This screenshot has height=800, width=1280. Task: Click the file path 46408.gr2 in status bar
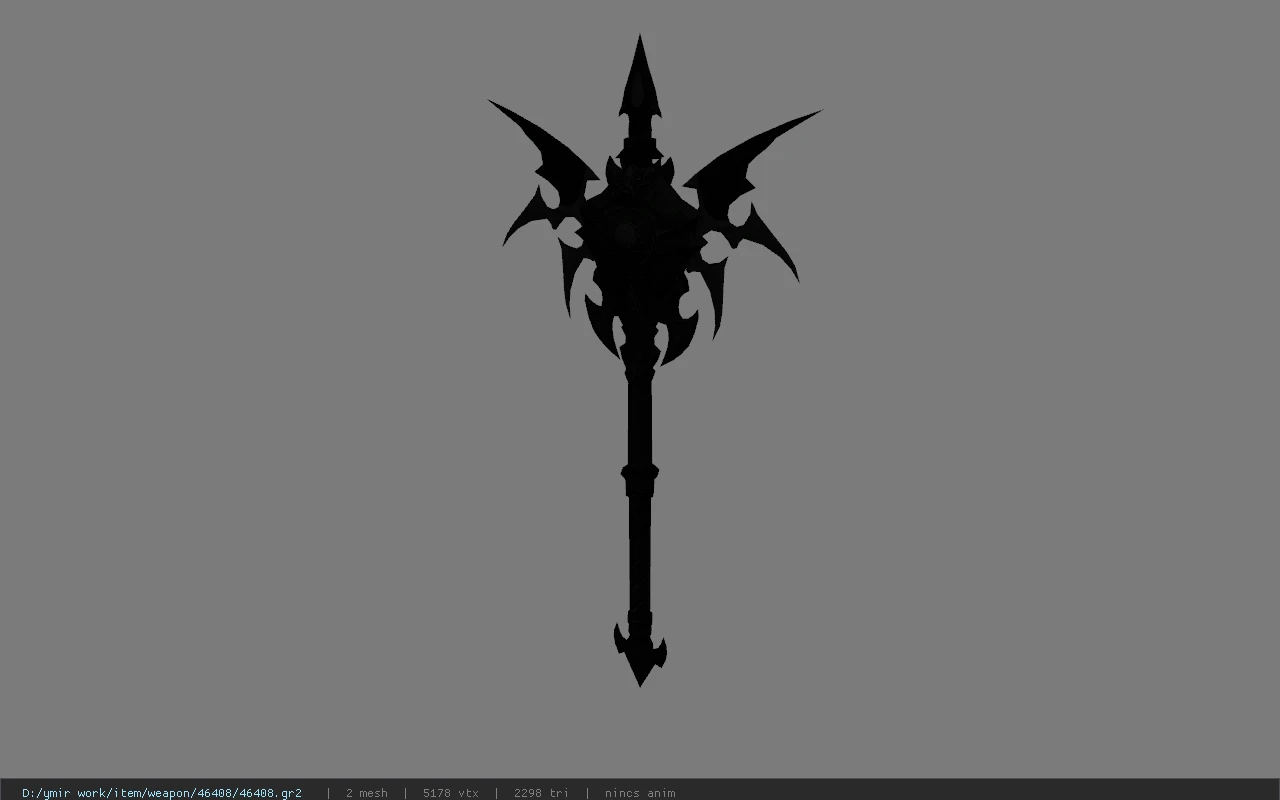(x=162, y=793)
